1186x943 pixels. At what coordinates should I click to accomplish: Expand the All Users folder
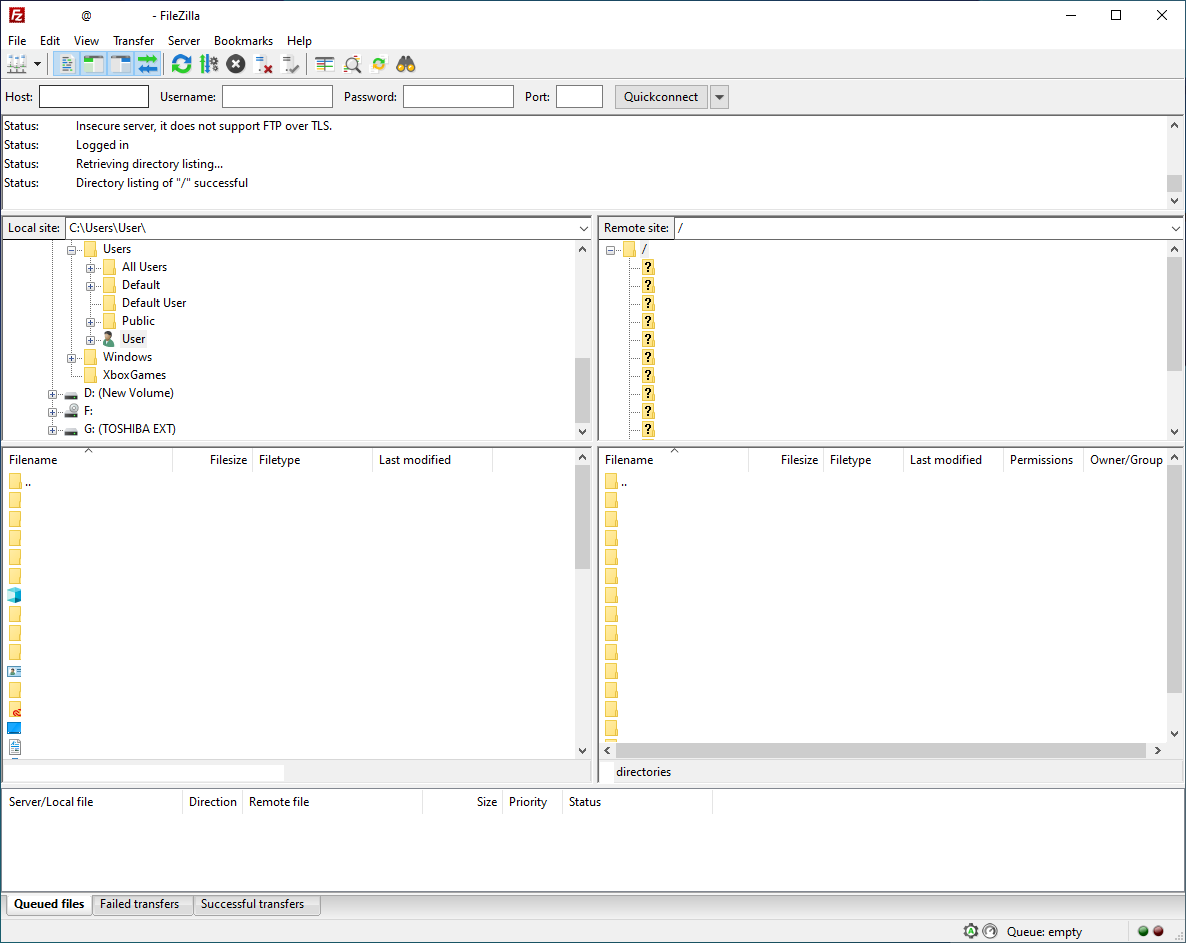point(90,268)
